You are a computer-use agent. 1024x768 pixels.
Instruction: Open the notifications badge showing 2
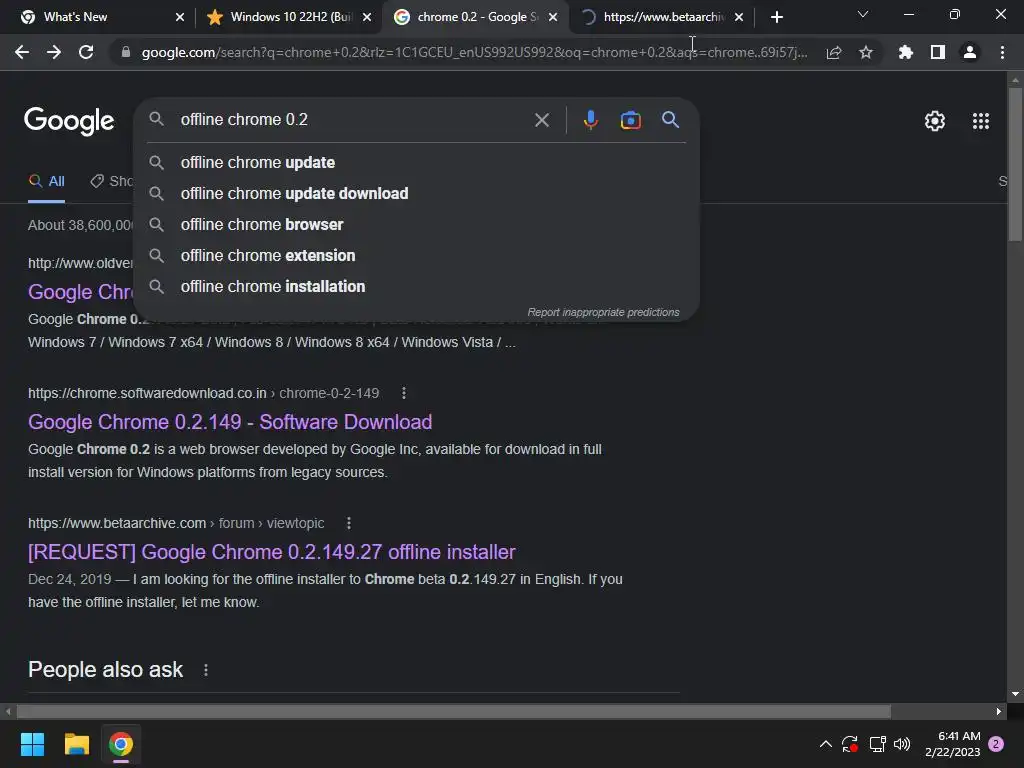pos(996,744)
